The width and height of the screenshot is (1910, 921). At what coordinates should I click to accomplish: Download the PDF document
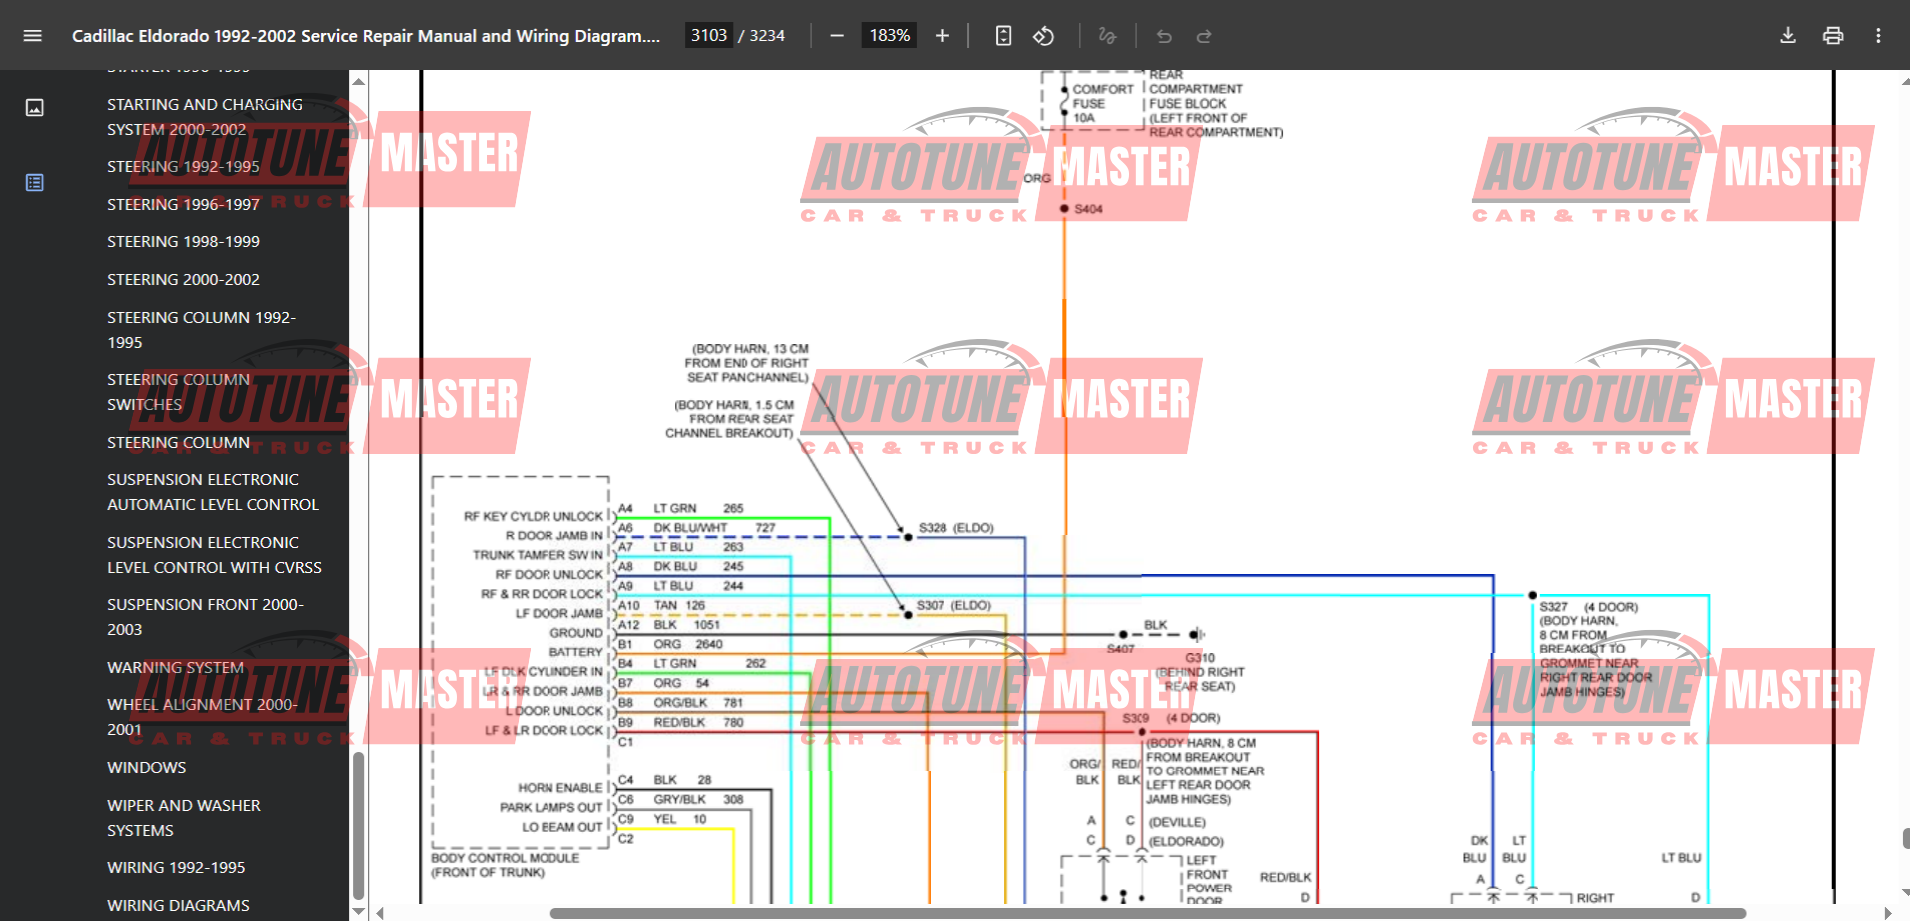point(1786,35)
